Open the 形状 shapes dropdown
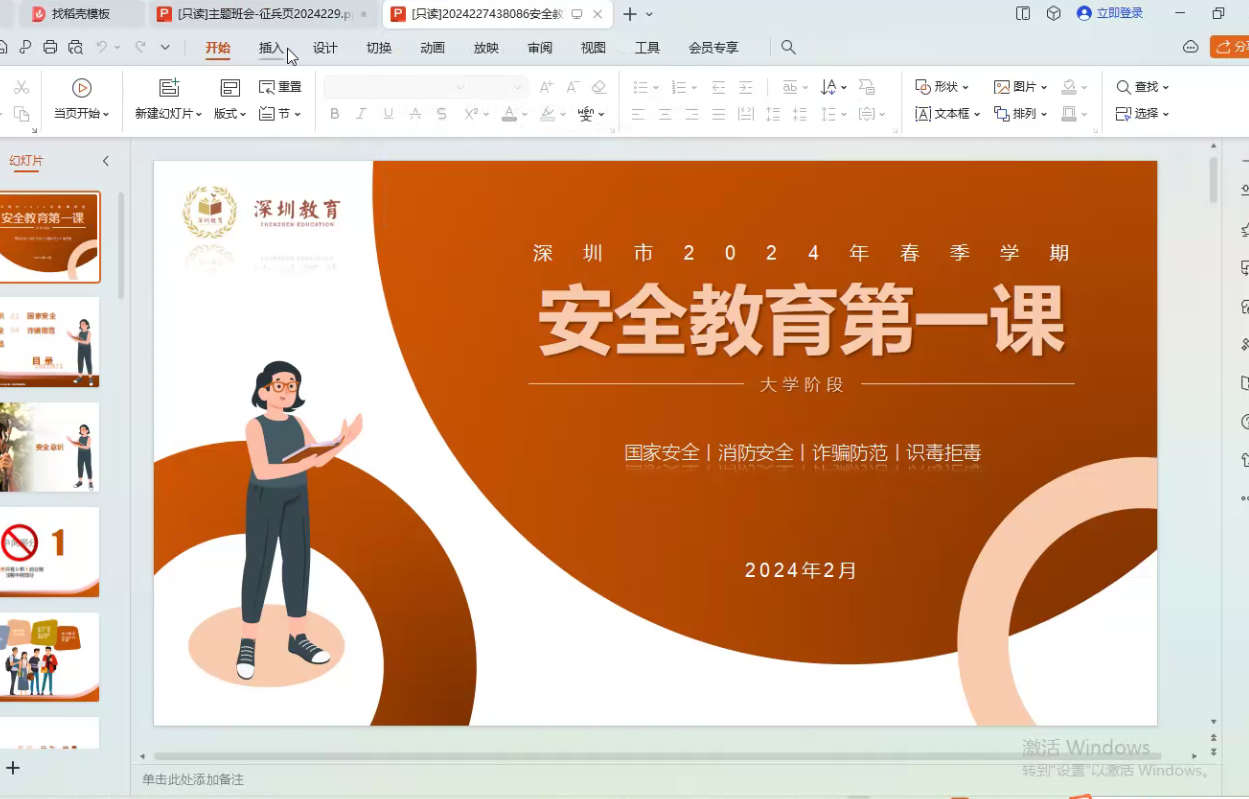Image resolution: width=1249 pixels, height=799 pixels. [942, 87]
